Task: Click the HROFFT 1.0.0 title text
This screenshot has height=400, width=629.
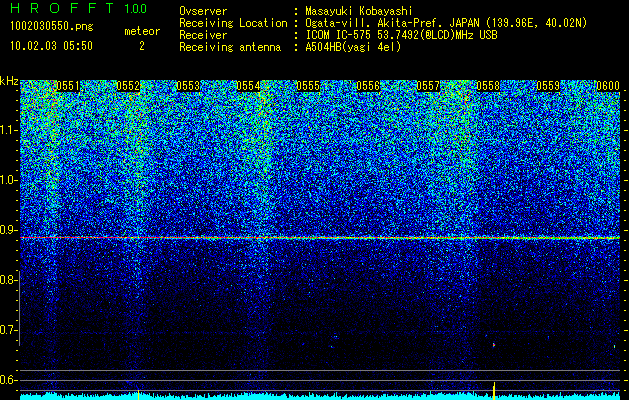Action: click(x=79, y=8)
